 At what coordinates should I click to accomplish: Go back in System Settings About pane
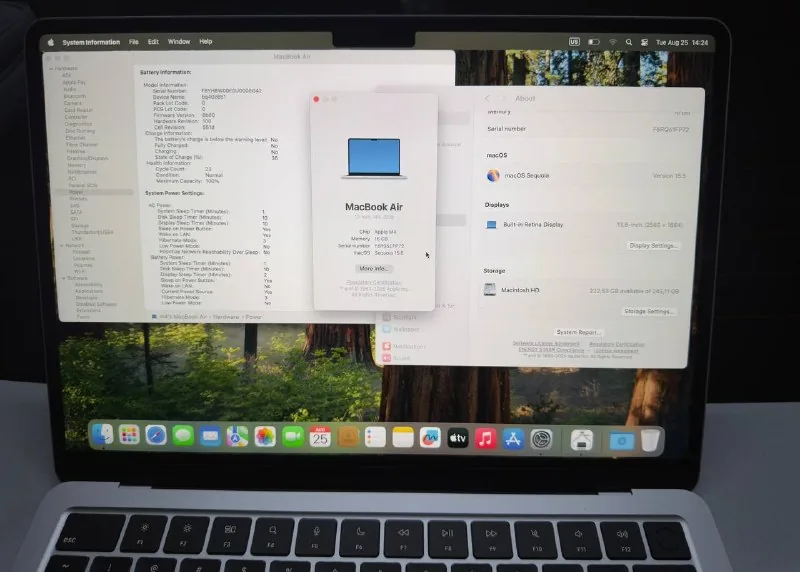487,98
